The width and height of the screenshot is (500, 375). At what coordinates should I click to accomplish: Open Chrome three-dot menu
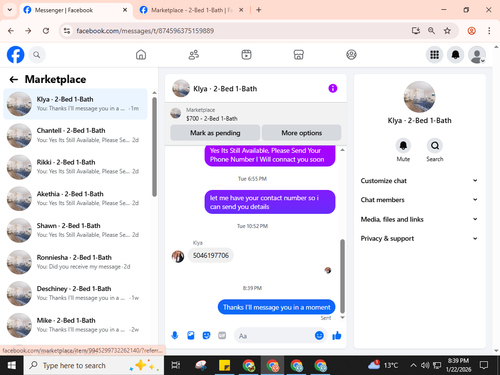489,31
